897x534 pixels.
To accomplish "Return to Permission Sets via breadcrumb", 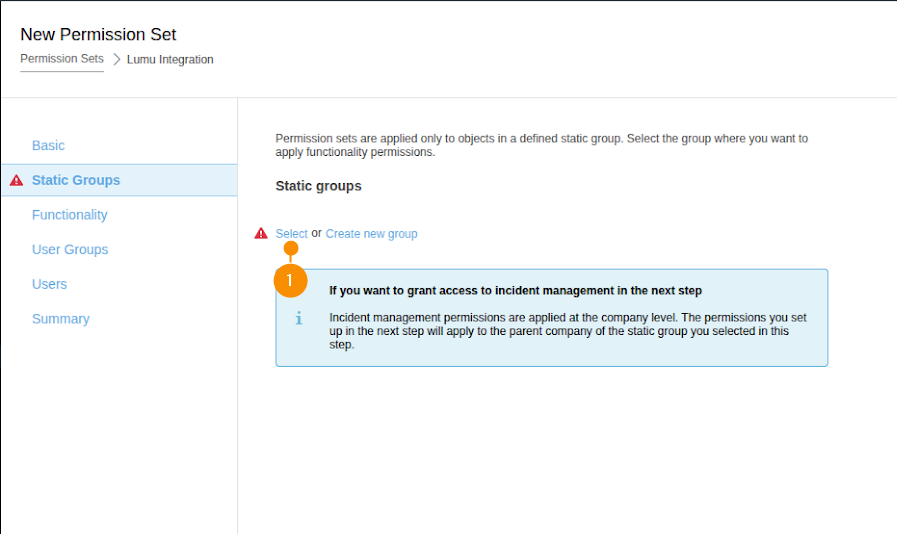I will tap(62, 59).
